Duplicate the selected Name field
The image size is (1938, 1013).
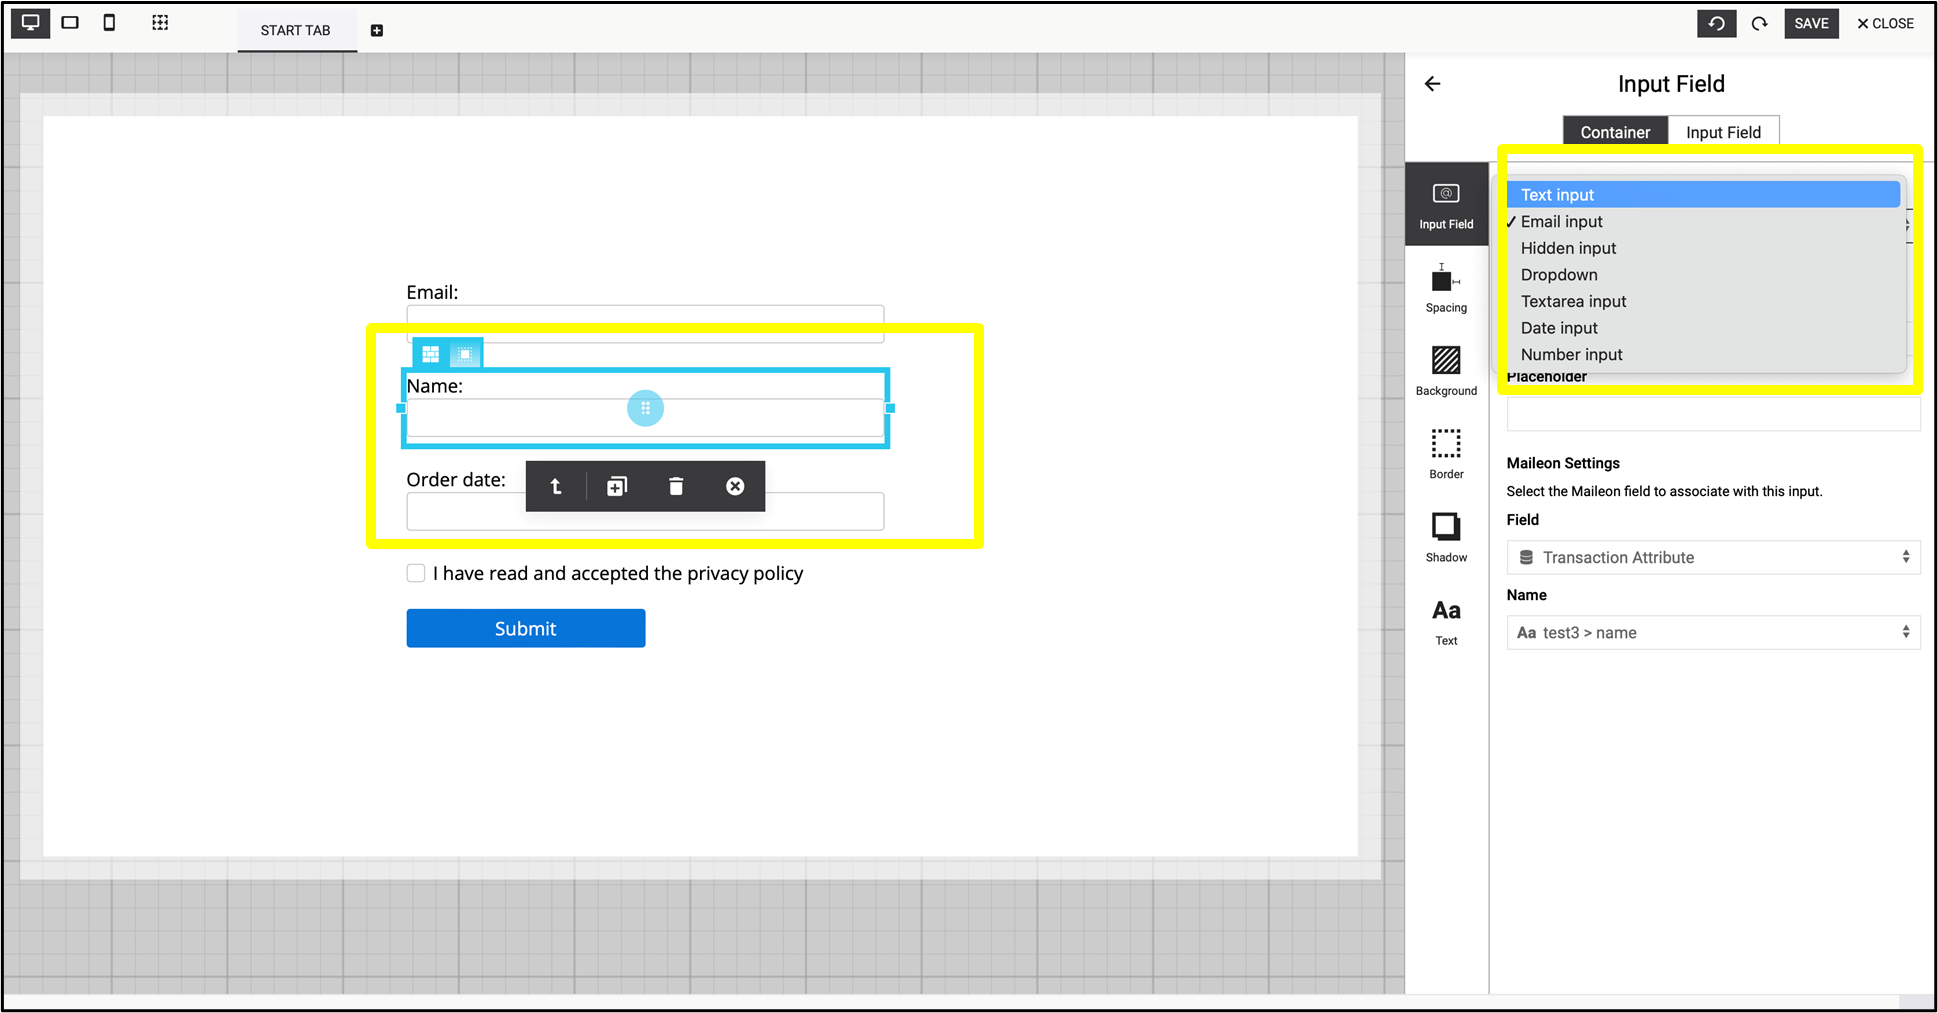pos(617,486)
